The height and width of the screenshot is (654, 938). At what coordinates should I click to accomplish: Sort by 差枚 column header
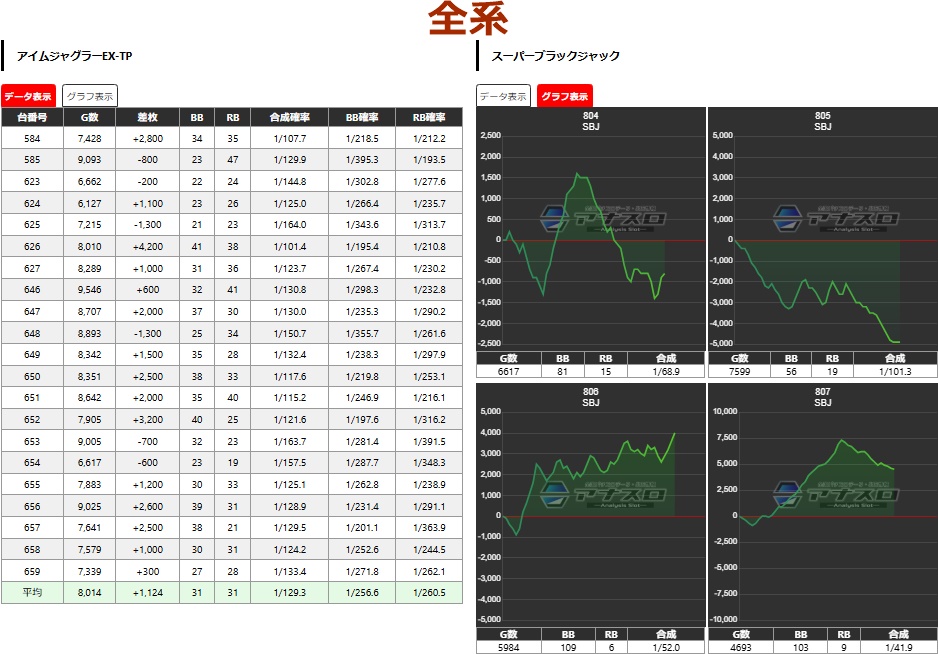tap(148, 117)
